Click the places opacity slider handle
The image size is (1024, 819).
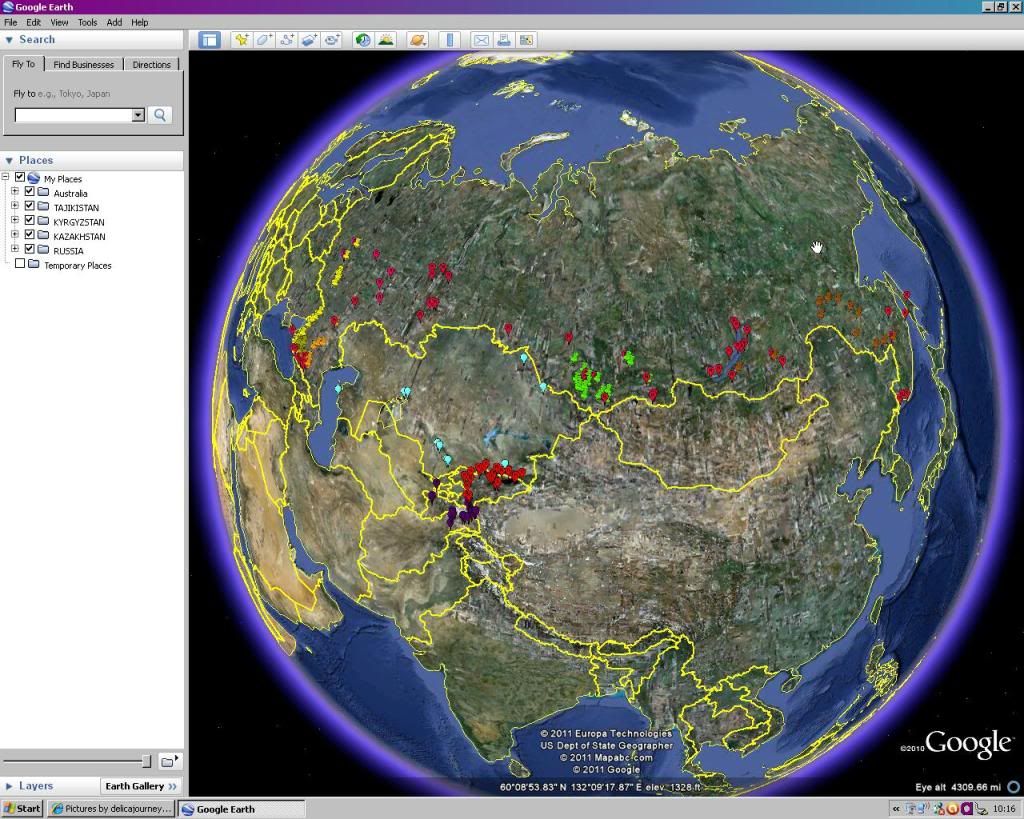[146, 761]
